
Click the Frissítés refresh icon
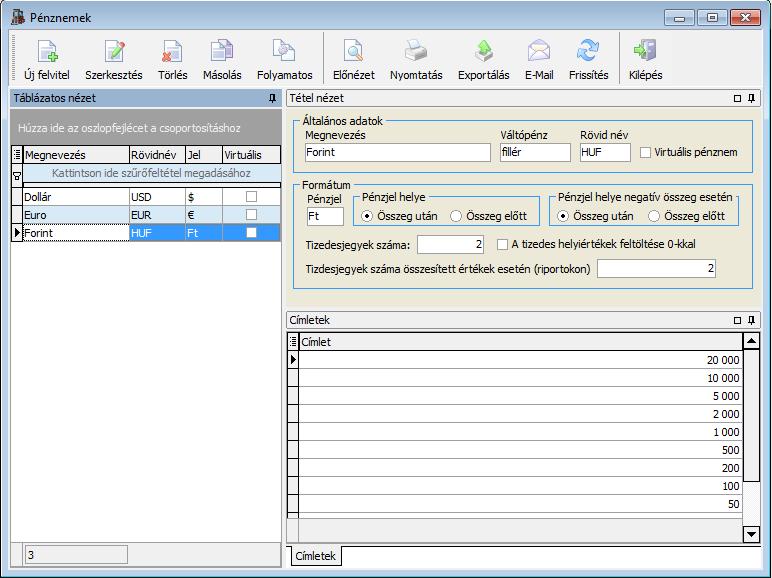click(x=588, y=51)
